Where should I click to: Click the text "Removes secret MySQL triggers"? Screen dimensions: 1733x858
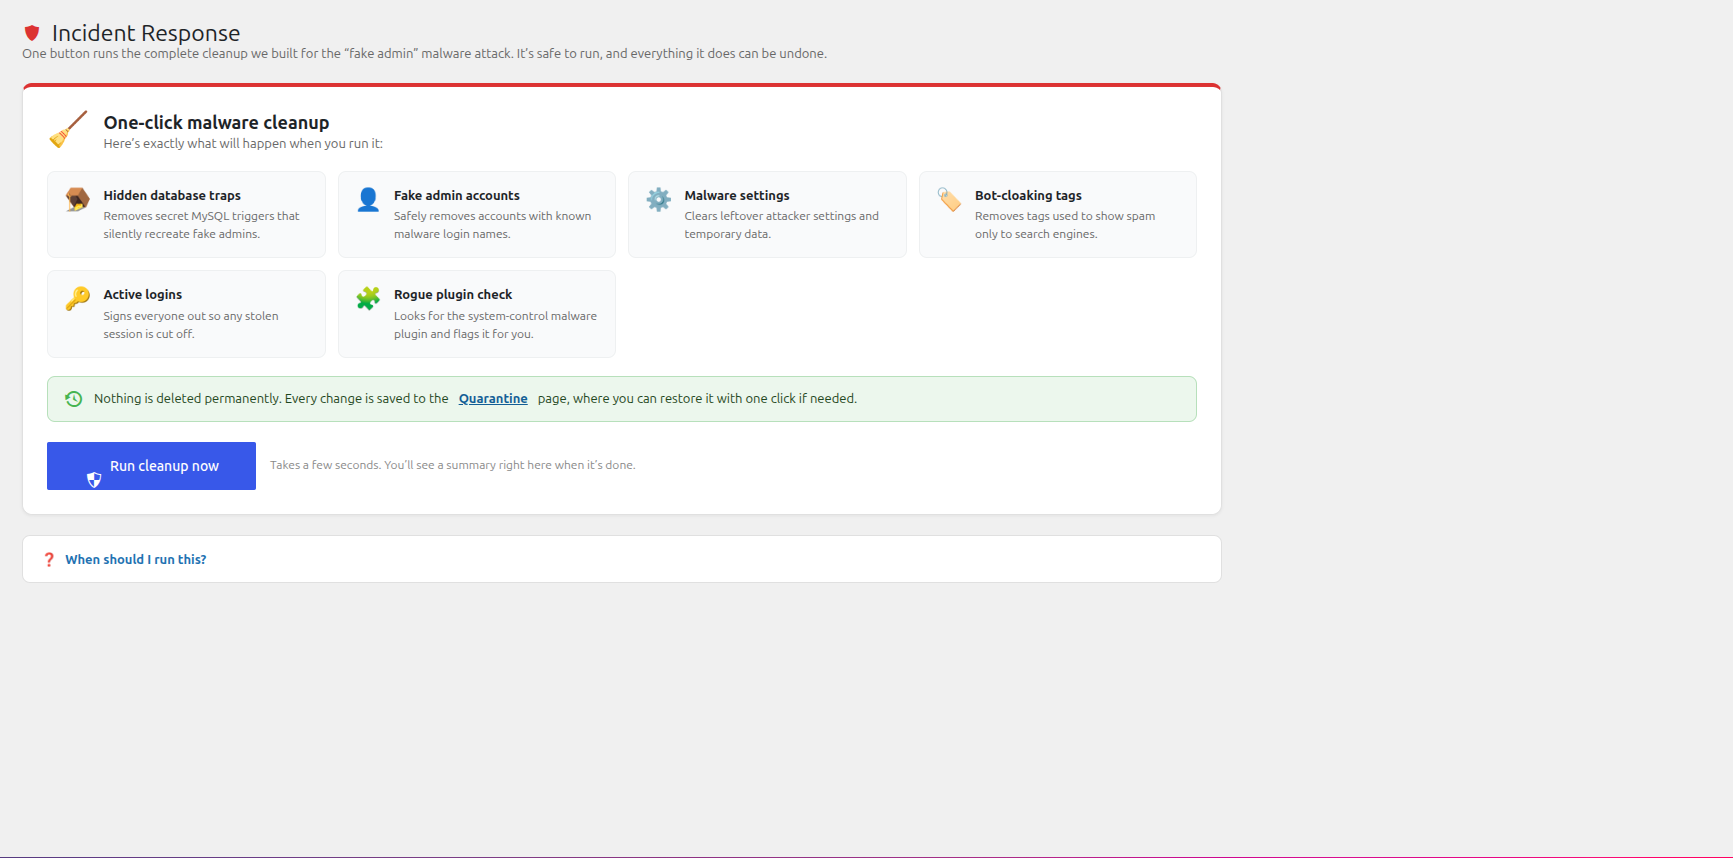pos(188,216)
